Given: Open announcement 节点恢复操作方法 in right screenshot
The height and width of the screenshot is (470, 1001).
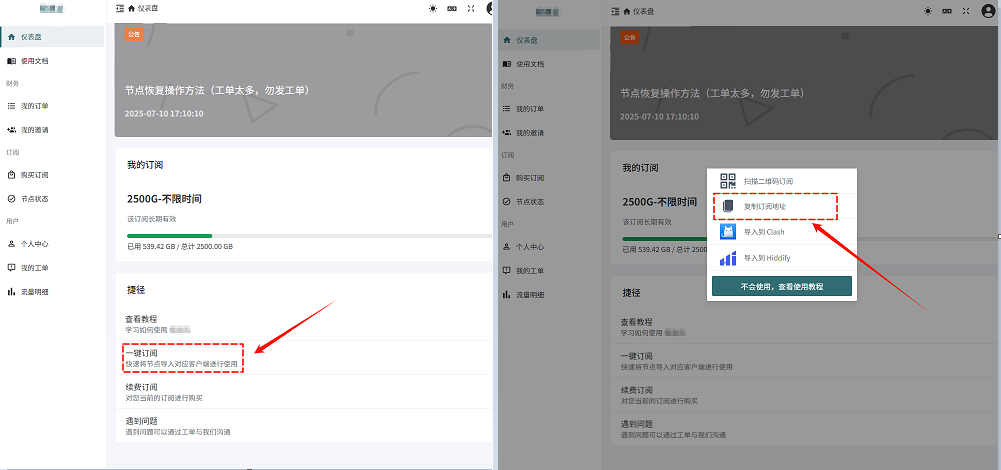Looking at the screenshot, I should coord(712,93).
